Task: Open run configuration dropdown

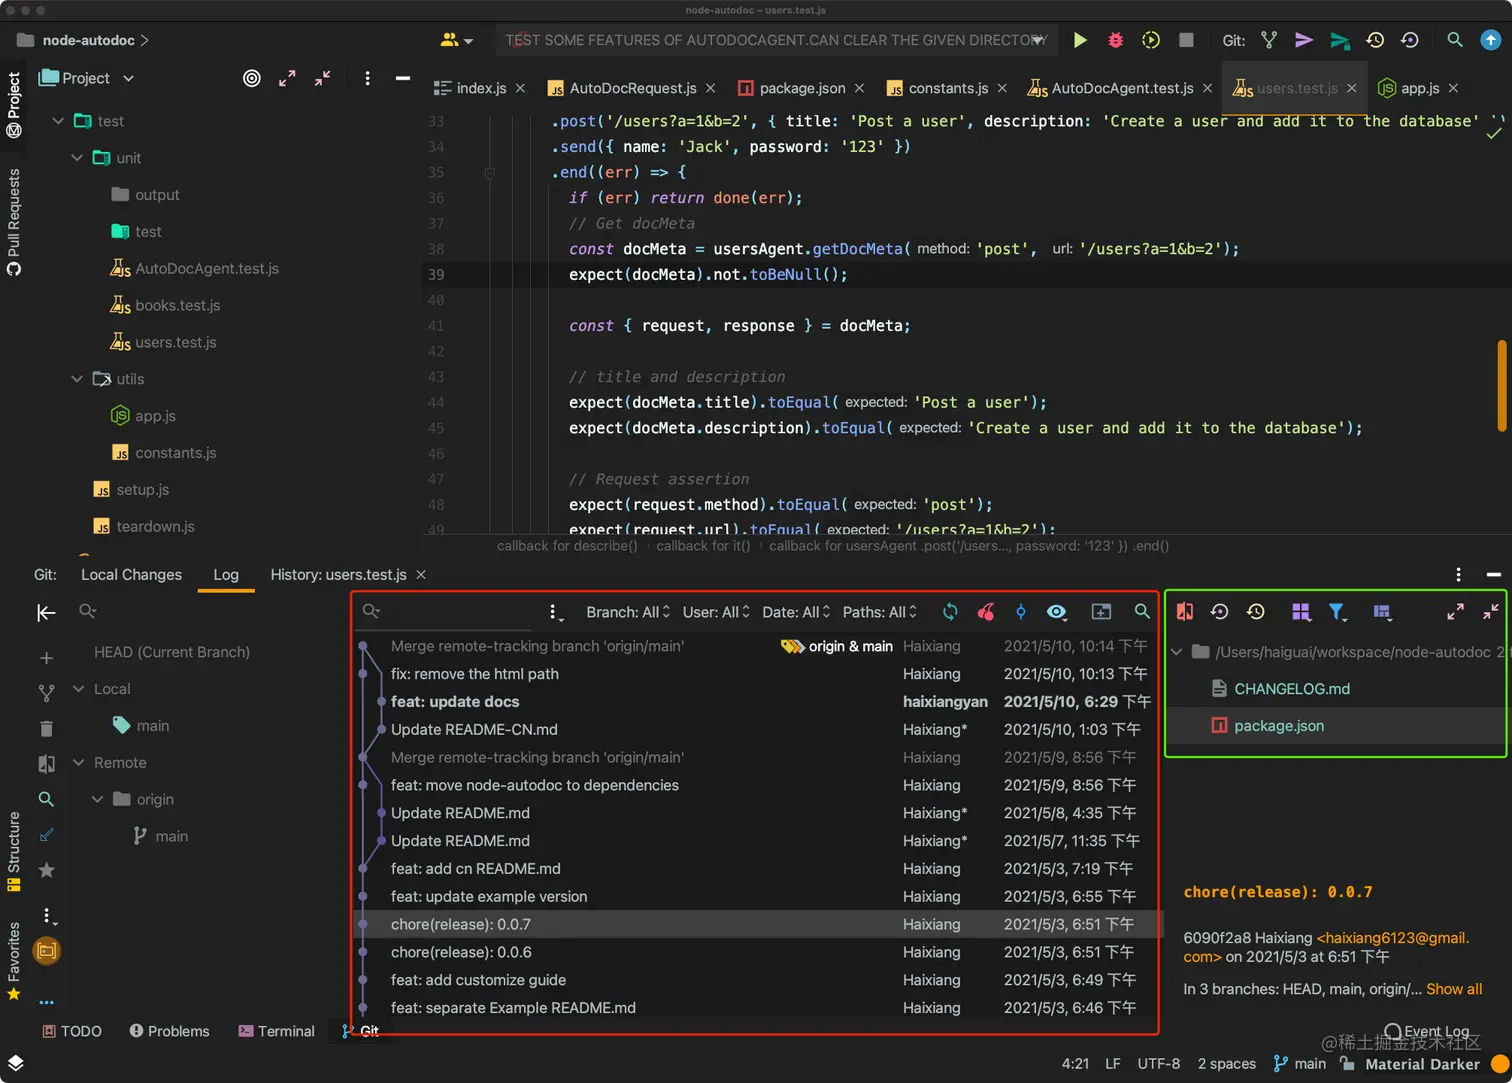Action: [x=775, y=40]
